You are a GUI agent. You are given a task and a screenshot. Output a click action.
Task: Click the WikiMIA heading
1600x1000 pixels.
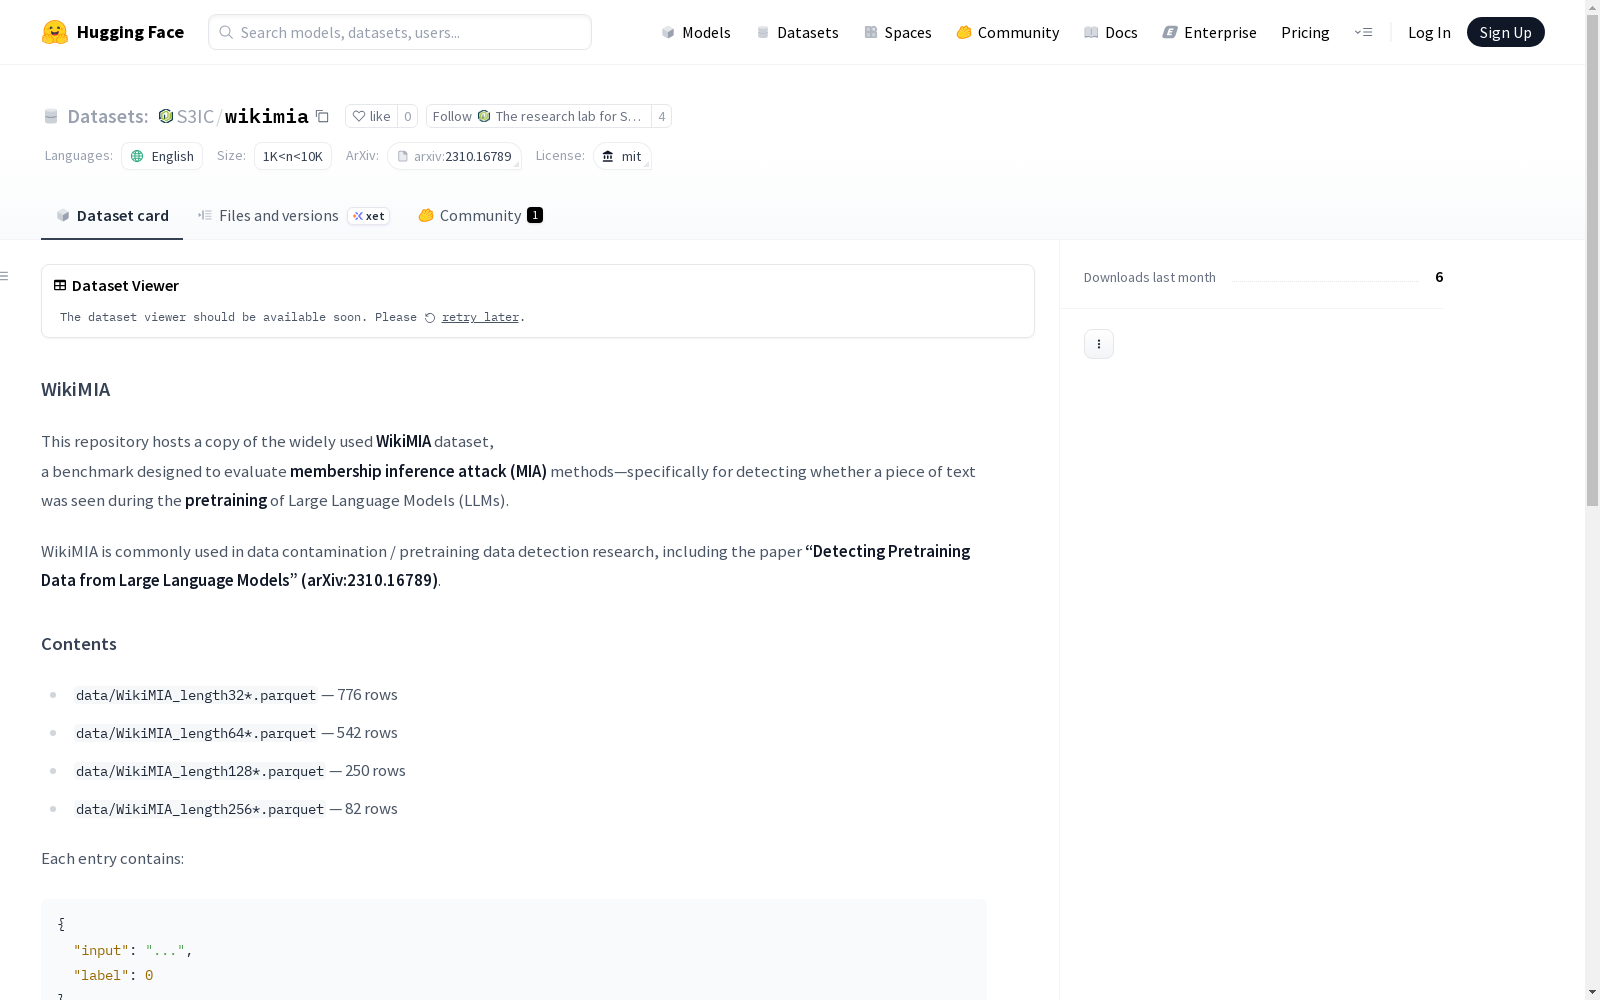76,389
